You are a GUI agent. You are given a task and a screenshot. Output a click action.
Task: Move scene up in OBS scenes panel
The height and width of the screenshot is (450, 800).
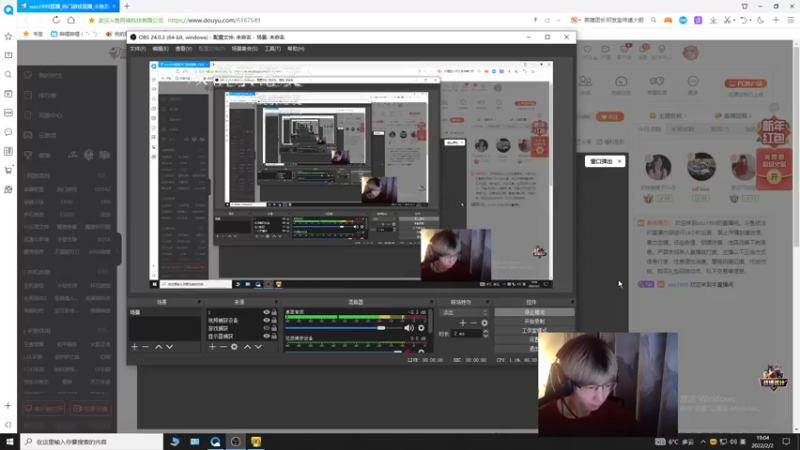[x=159, y=347]
